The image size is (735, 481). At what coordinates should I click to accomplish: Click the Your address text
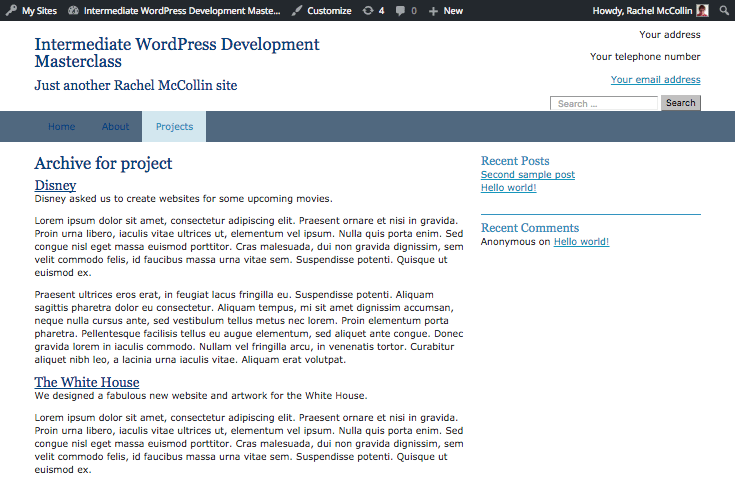pyautogui.click(x=669, y=35)
